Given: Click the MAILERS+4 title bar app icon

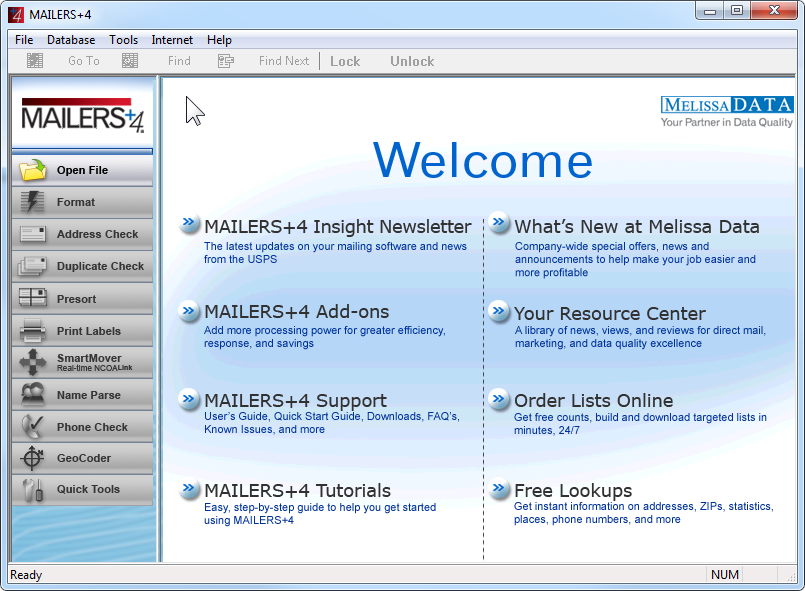Looking at the screenshot, I should point(16,14).
